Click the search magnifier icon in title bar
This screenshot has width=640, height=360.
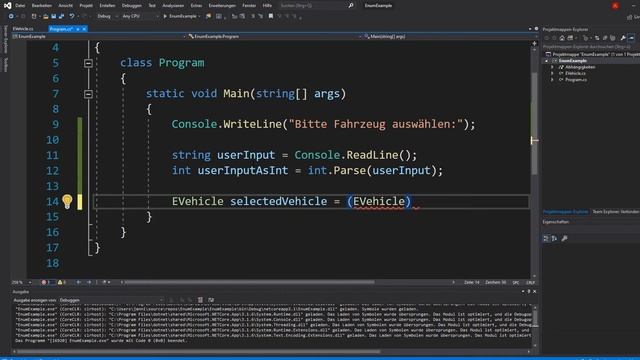pyautogui.click(x=351, y=6)
